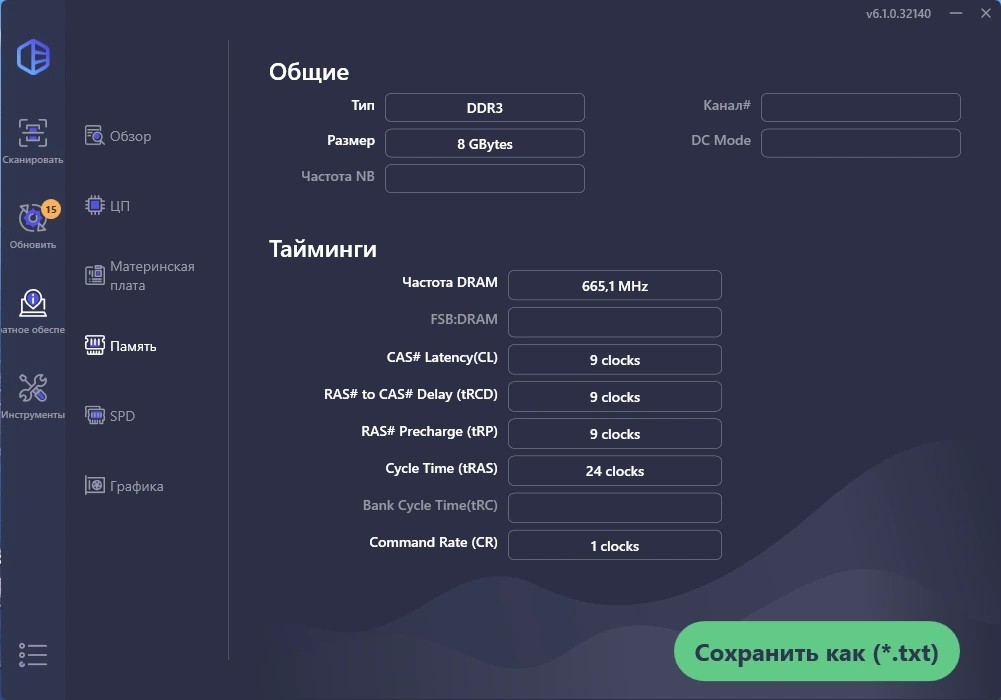This screenshot has height=700, width=1001.
Task: Click the Общие section heading
Action: [309, 71]
